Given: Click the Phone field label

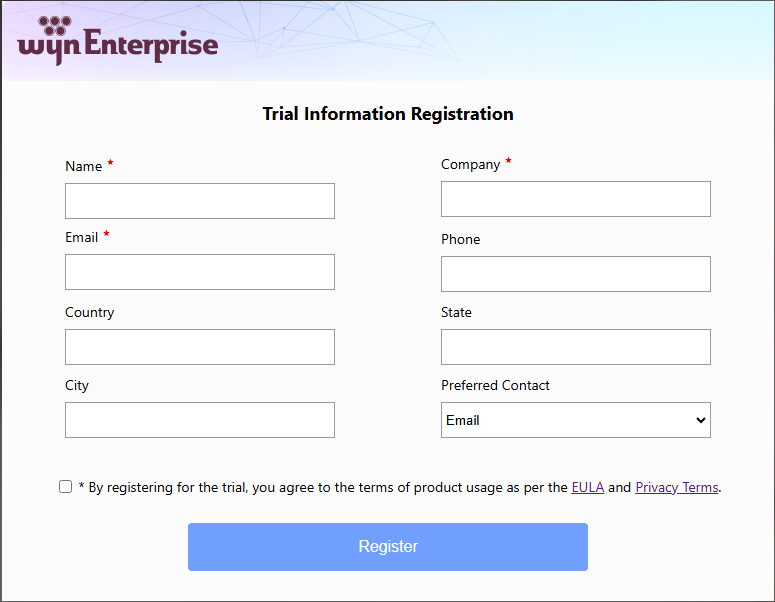Looking at the screenshot, I should (460, 239).
